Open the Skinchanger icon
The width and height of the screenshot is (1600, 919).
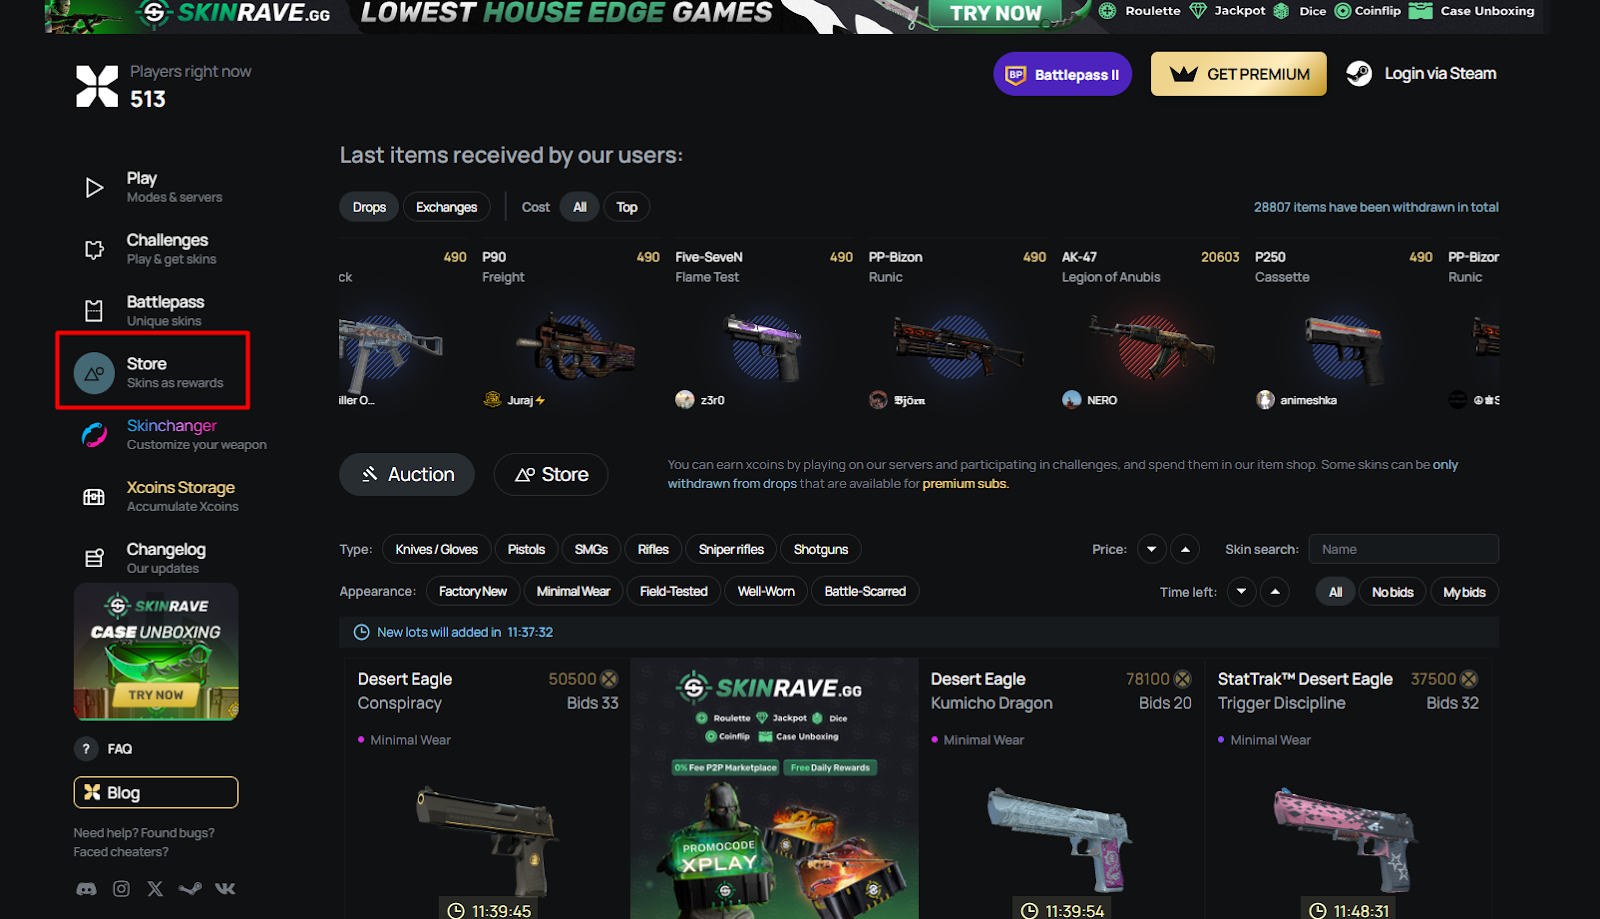tap(94, 435)
